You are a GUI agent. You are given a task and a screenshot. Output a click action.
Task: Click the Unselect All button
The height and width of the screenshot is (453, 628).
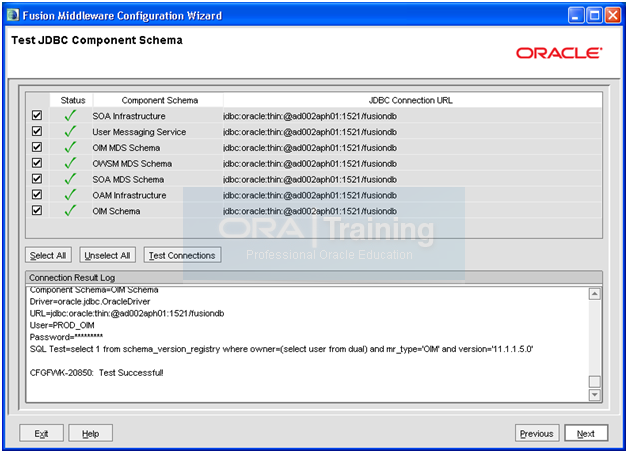point(107,255)
